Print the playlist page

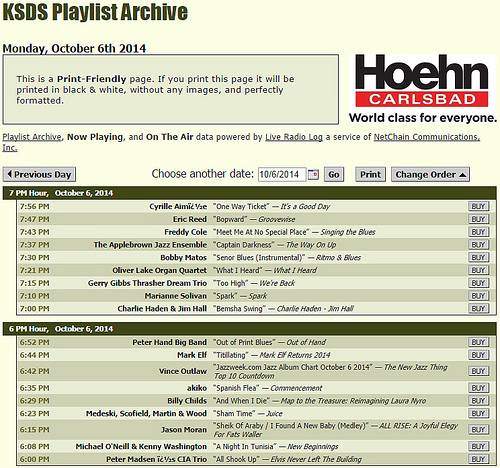pyautogui.click(x=370, y=174)
